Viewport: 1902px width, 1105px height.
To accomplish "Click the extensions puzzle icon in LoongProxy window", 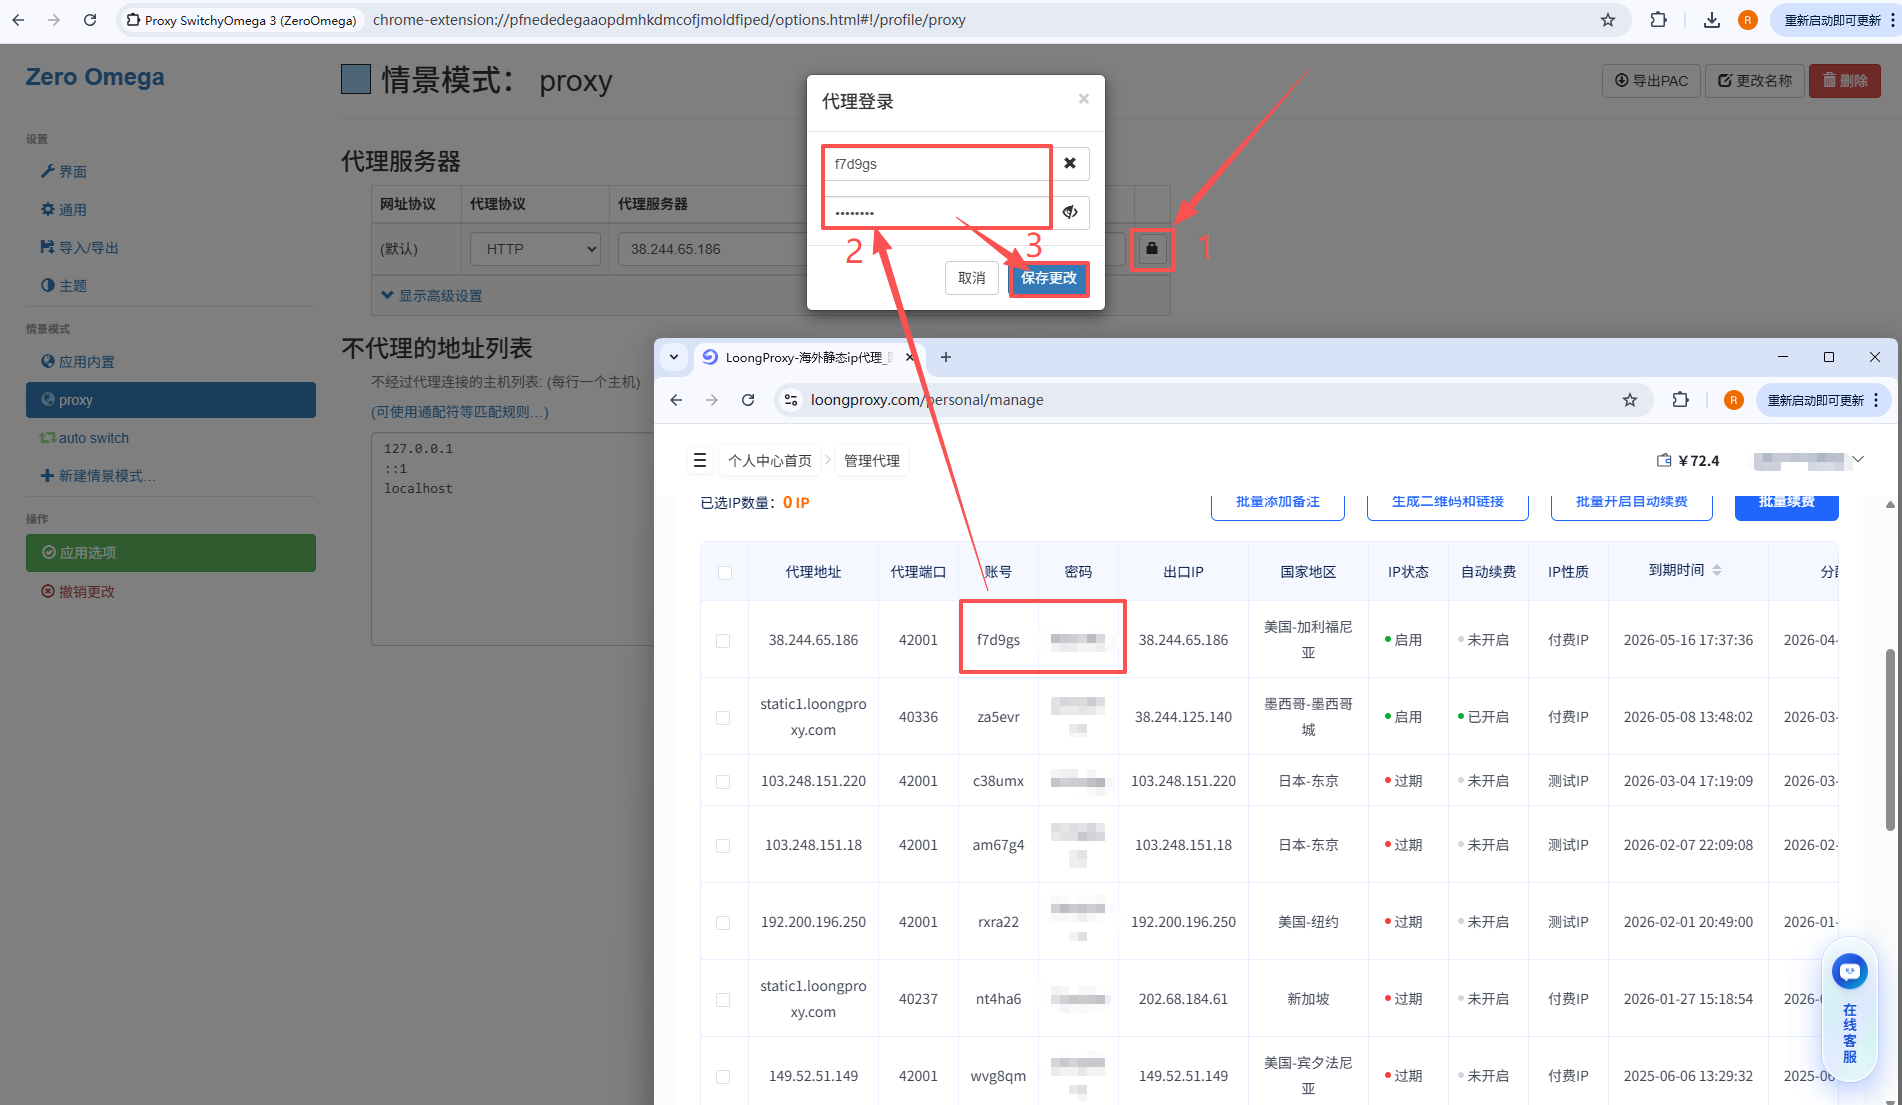I will click(x=1680, y=400).
